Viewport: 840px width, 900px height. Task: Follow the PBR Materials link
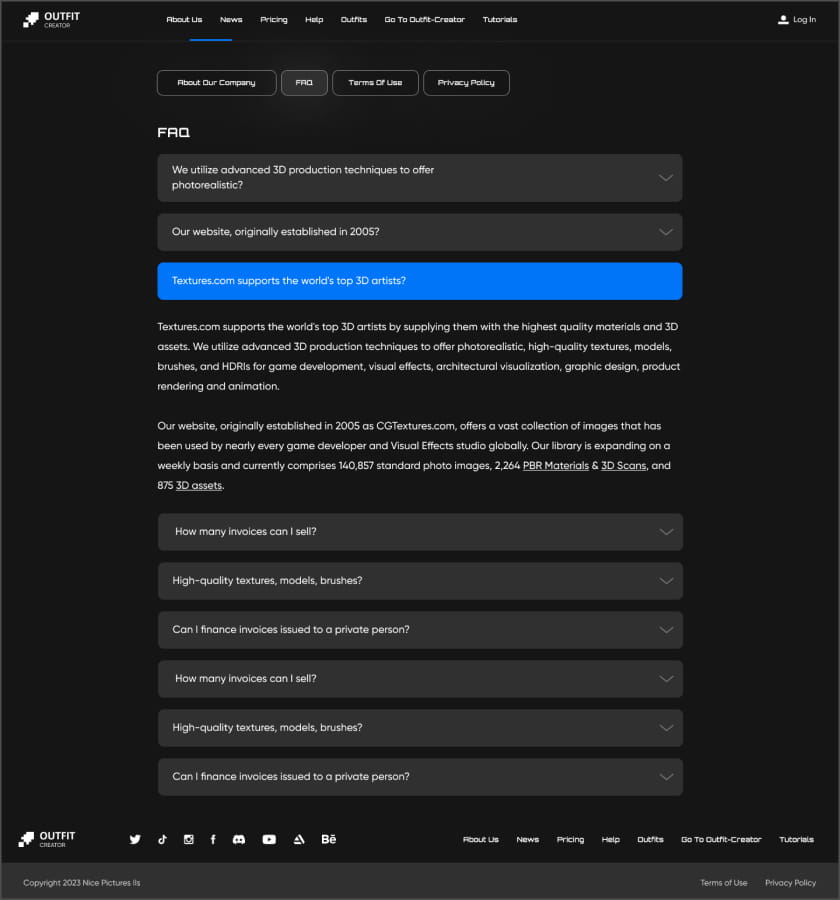pyautogui.click(x=555, y=466)
